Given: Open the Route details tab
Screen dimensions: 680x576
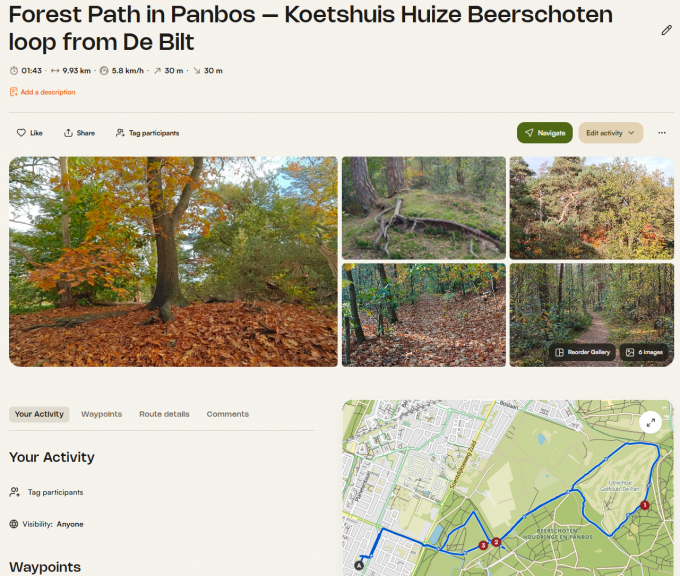Looking at the screenshot, I should [x=164, y=414].
